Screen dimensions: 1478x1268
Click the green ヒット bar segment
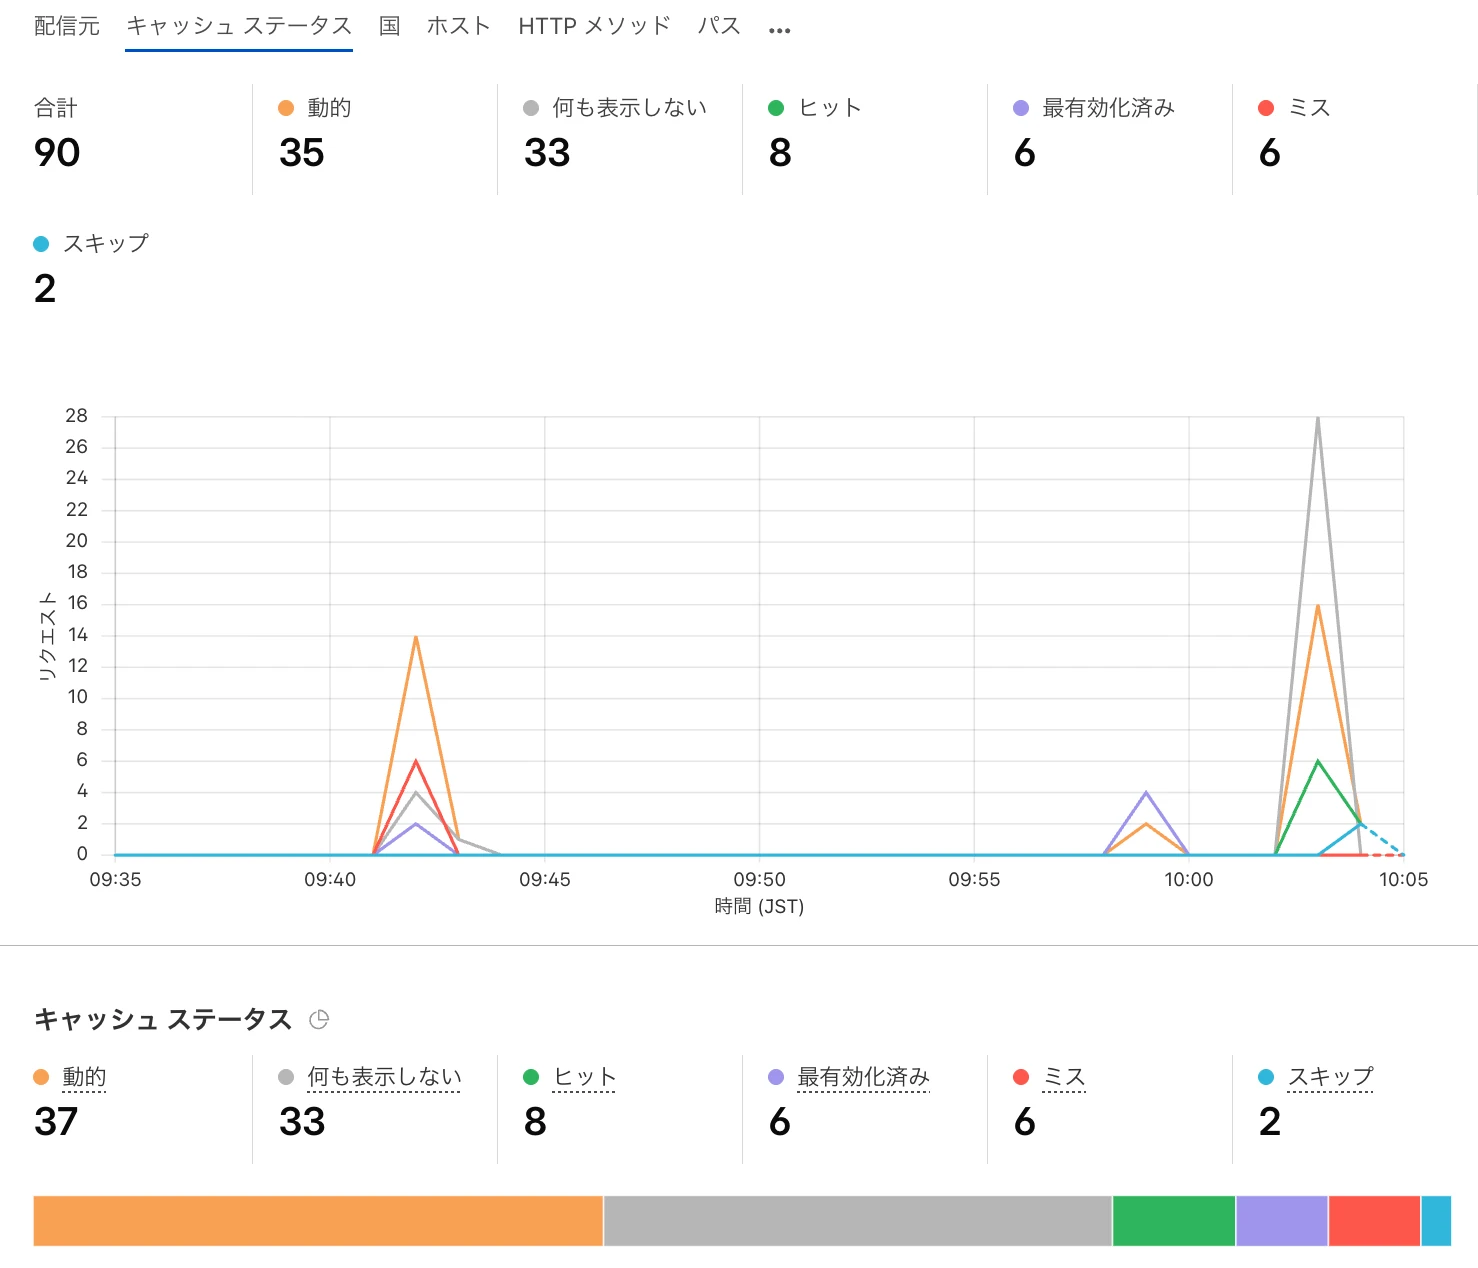(x=1174, y=1221)
